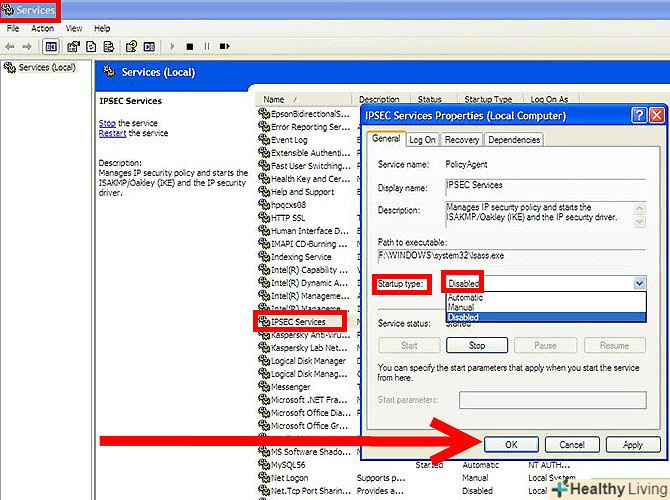This screenshot has width=670, height=500.
Task: Select the hpqcxs08 service icon
Action: coord(264,205)
